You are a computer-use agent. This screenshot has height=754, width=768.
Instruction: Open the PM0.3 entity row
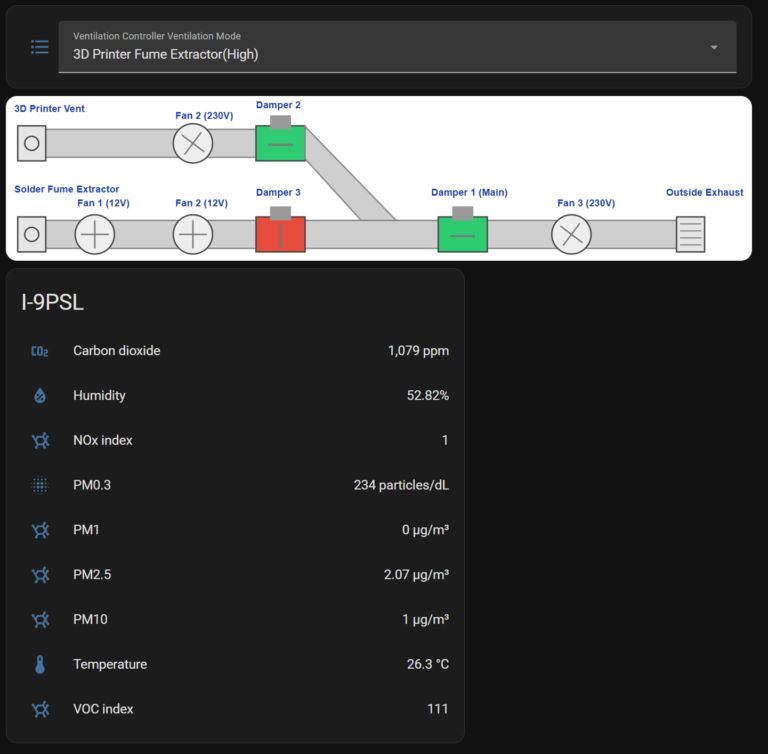coord(236,485)
